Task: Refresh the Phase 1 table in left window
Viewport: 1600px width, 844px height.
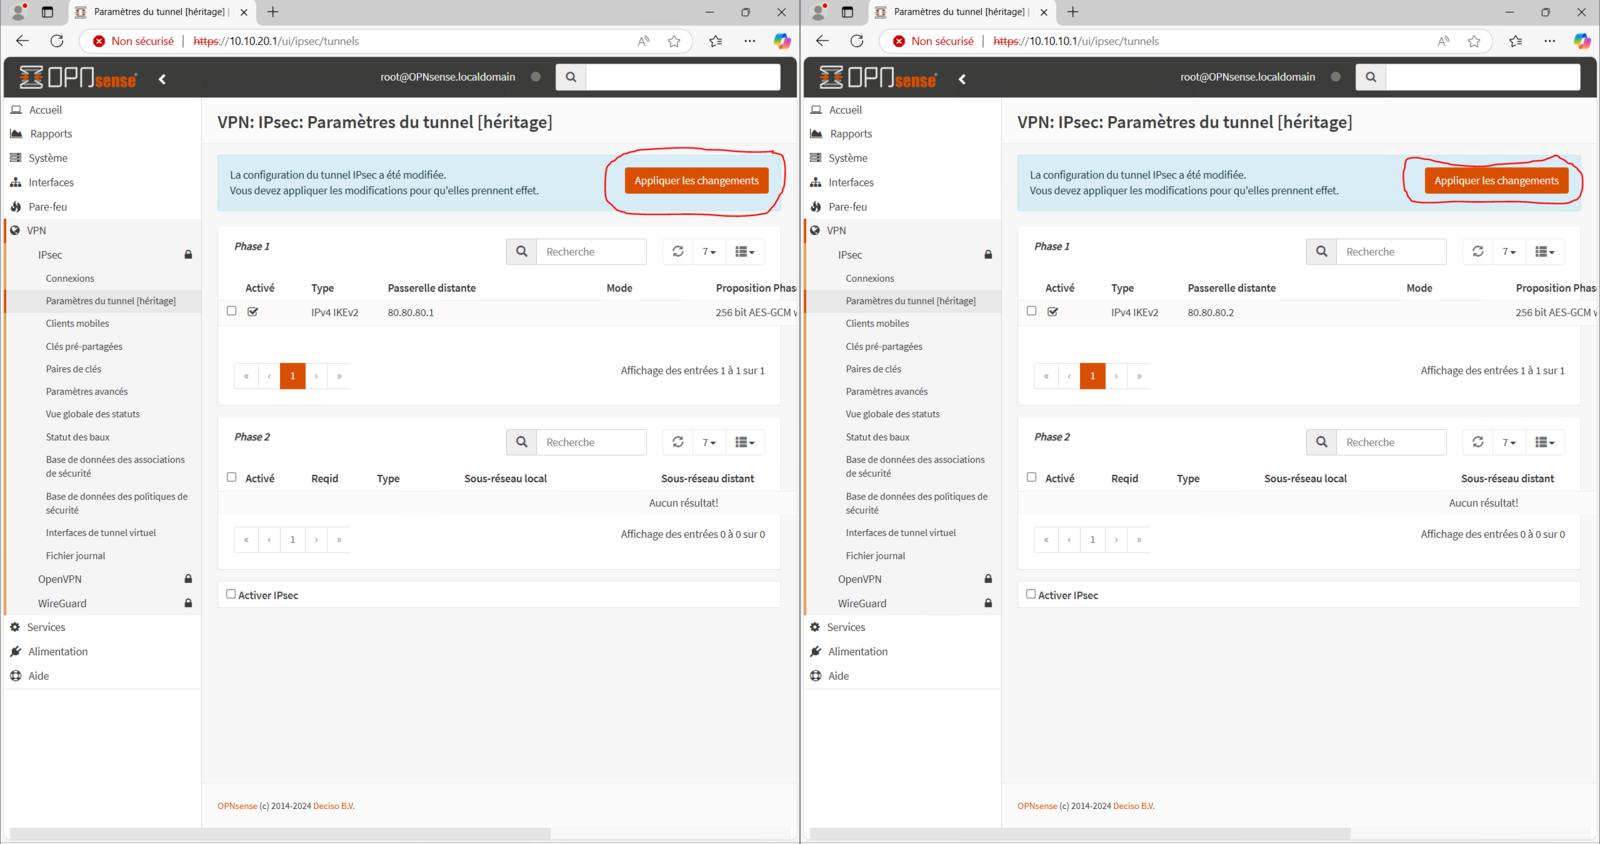Action: coord(678,252)
